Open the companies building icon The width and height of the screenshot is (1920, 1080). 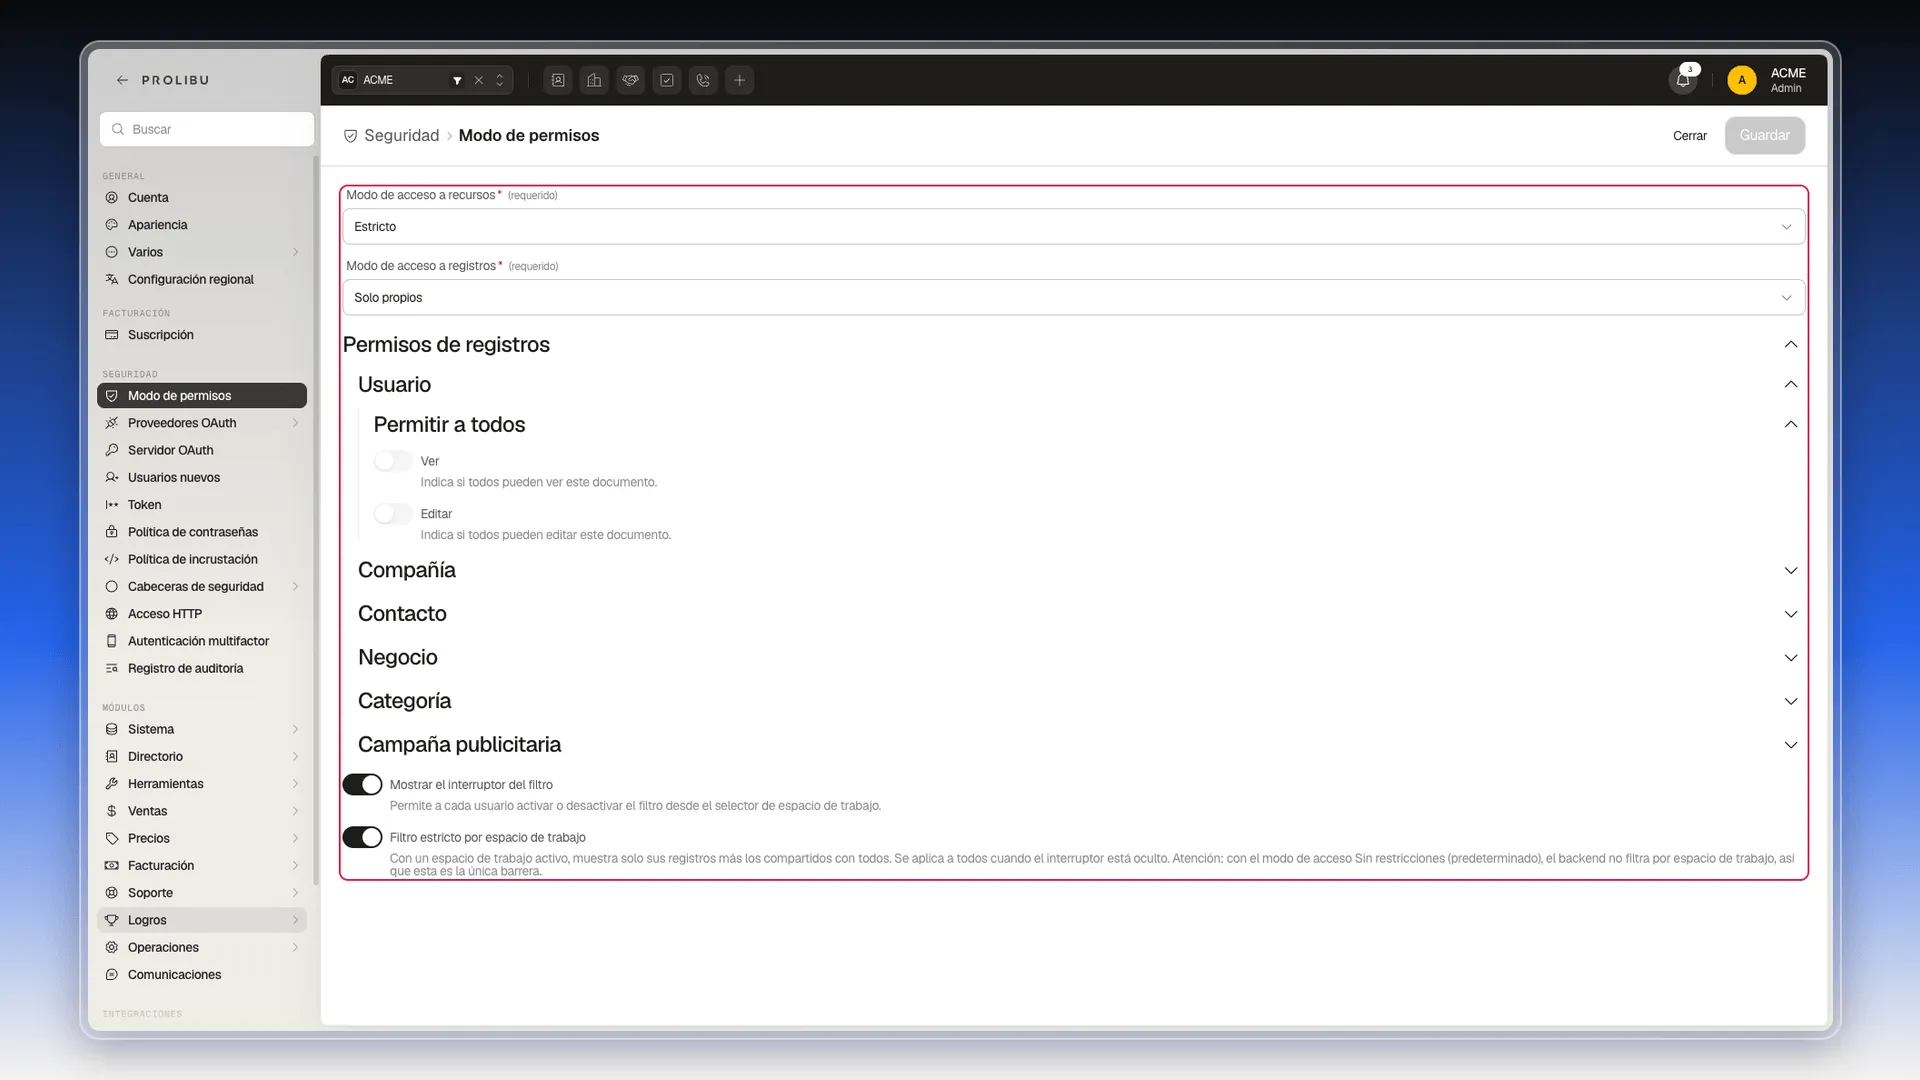594,80
